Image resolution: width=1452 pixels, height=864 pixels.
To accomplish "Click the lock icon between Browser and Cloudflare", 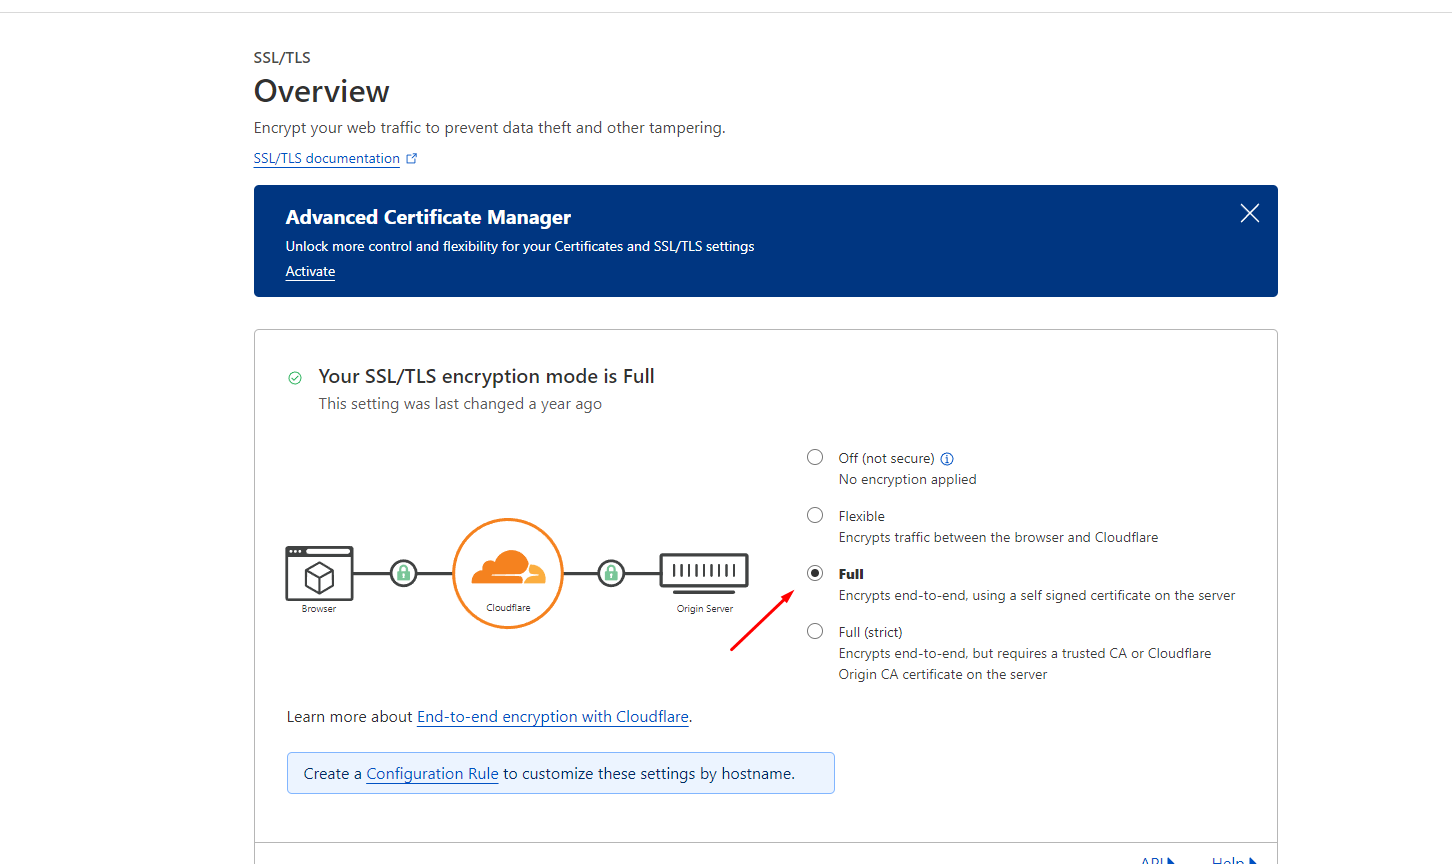I will coord(403,573).
